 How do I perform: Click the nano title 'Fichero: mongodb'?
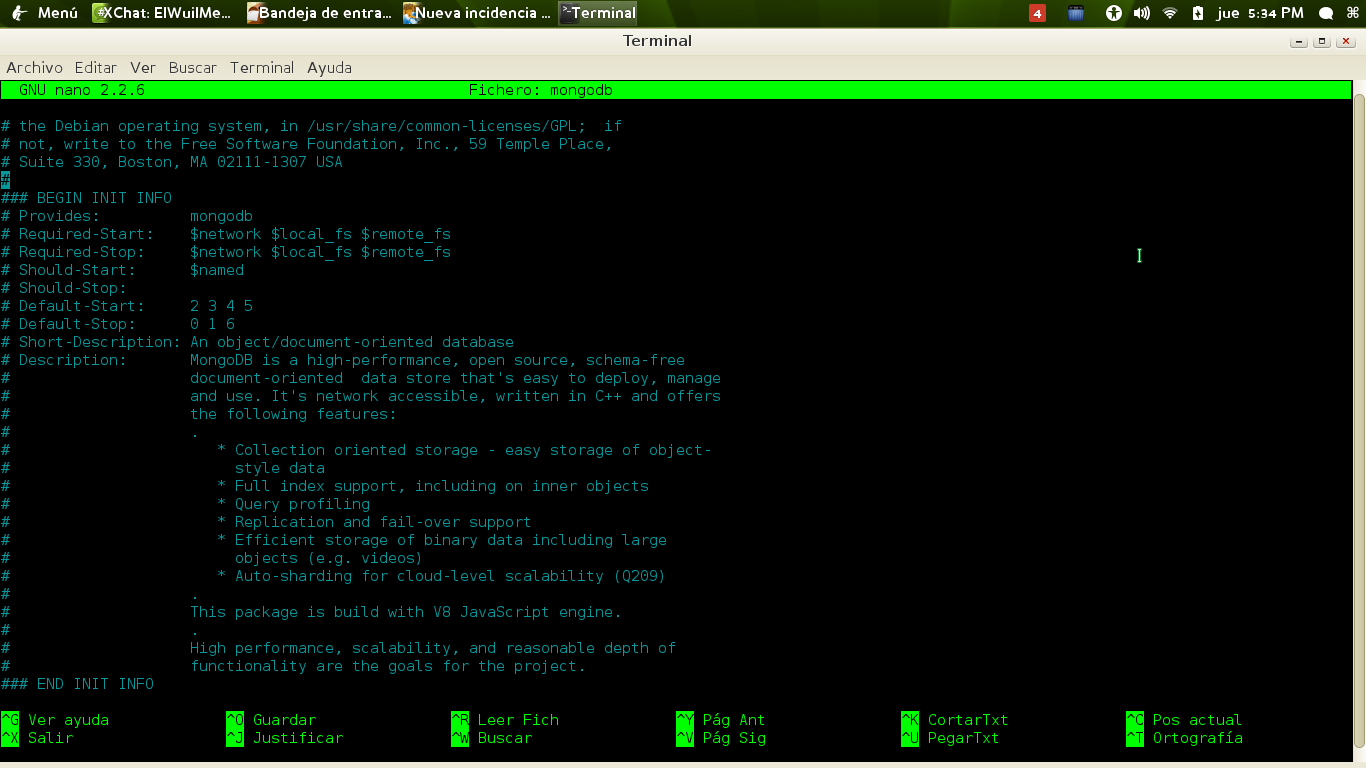(540, 90)
